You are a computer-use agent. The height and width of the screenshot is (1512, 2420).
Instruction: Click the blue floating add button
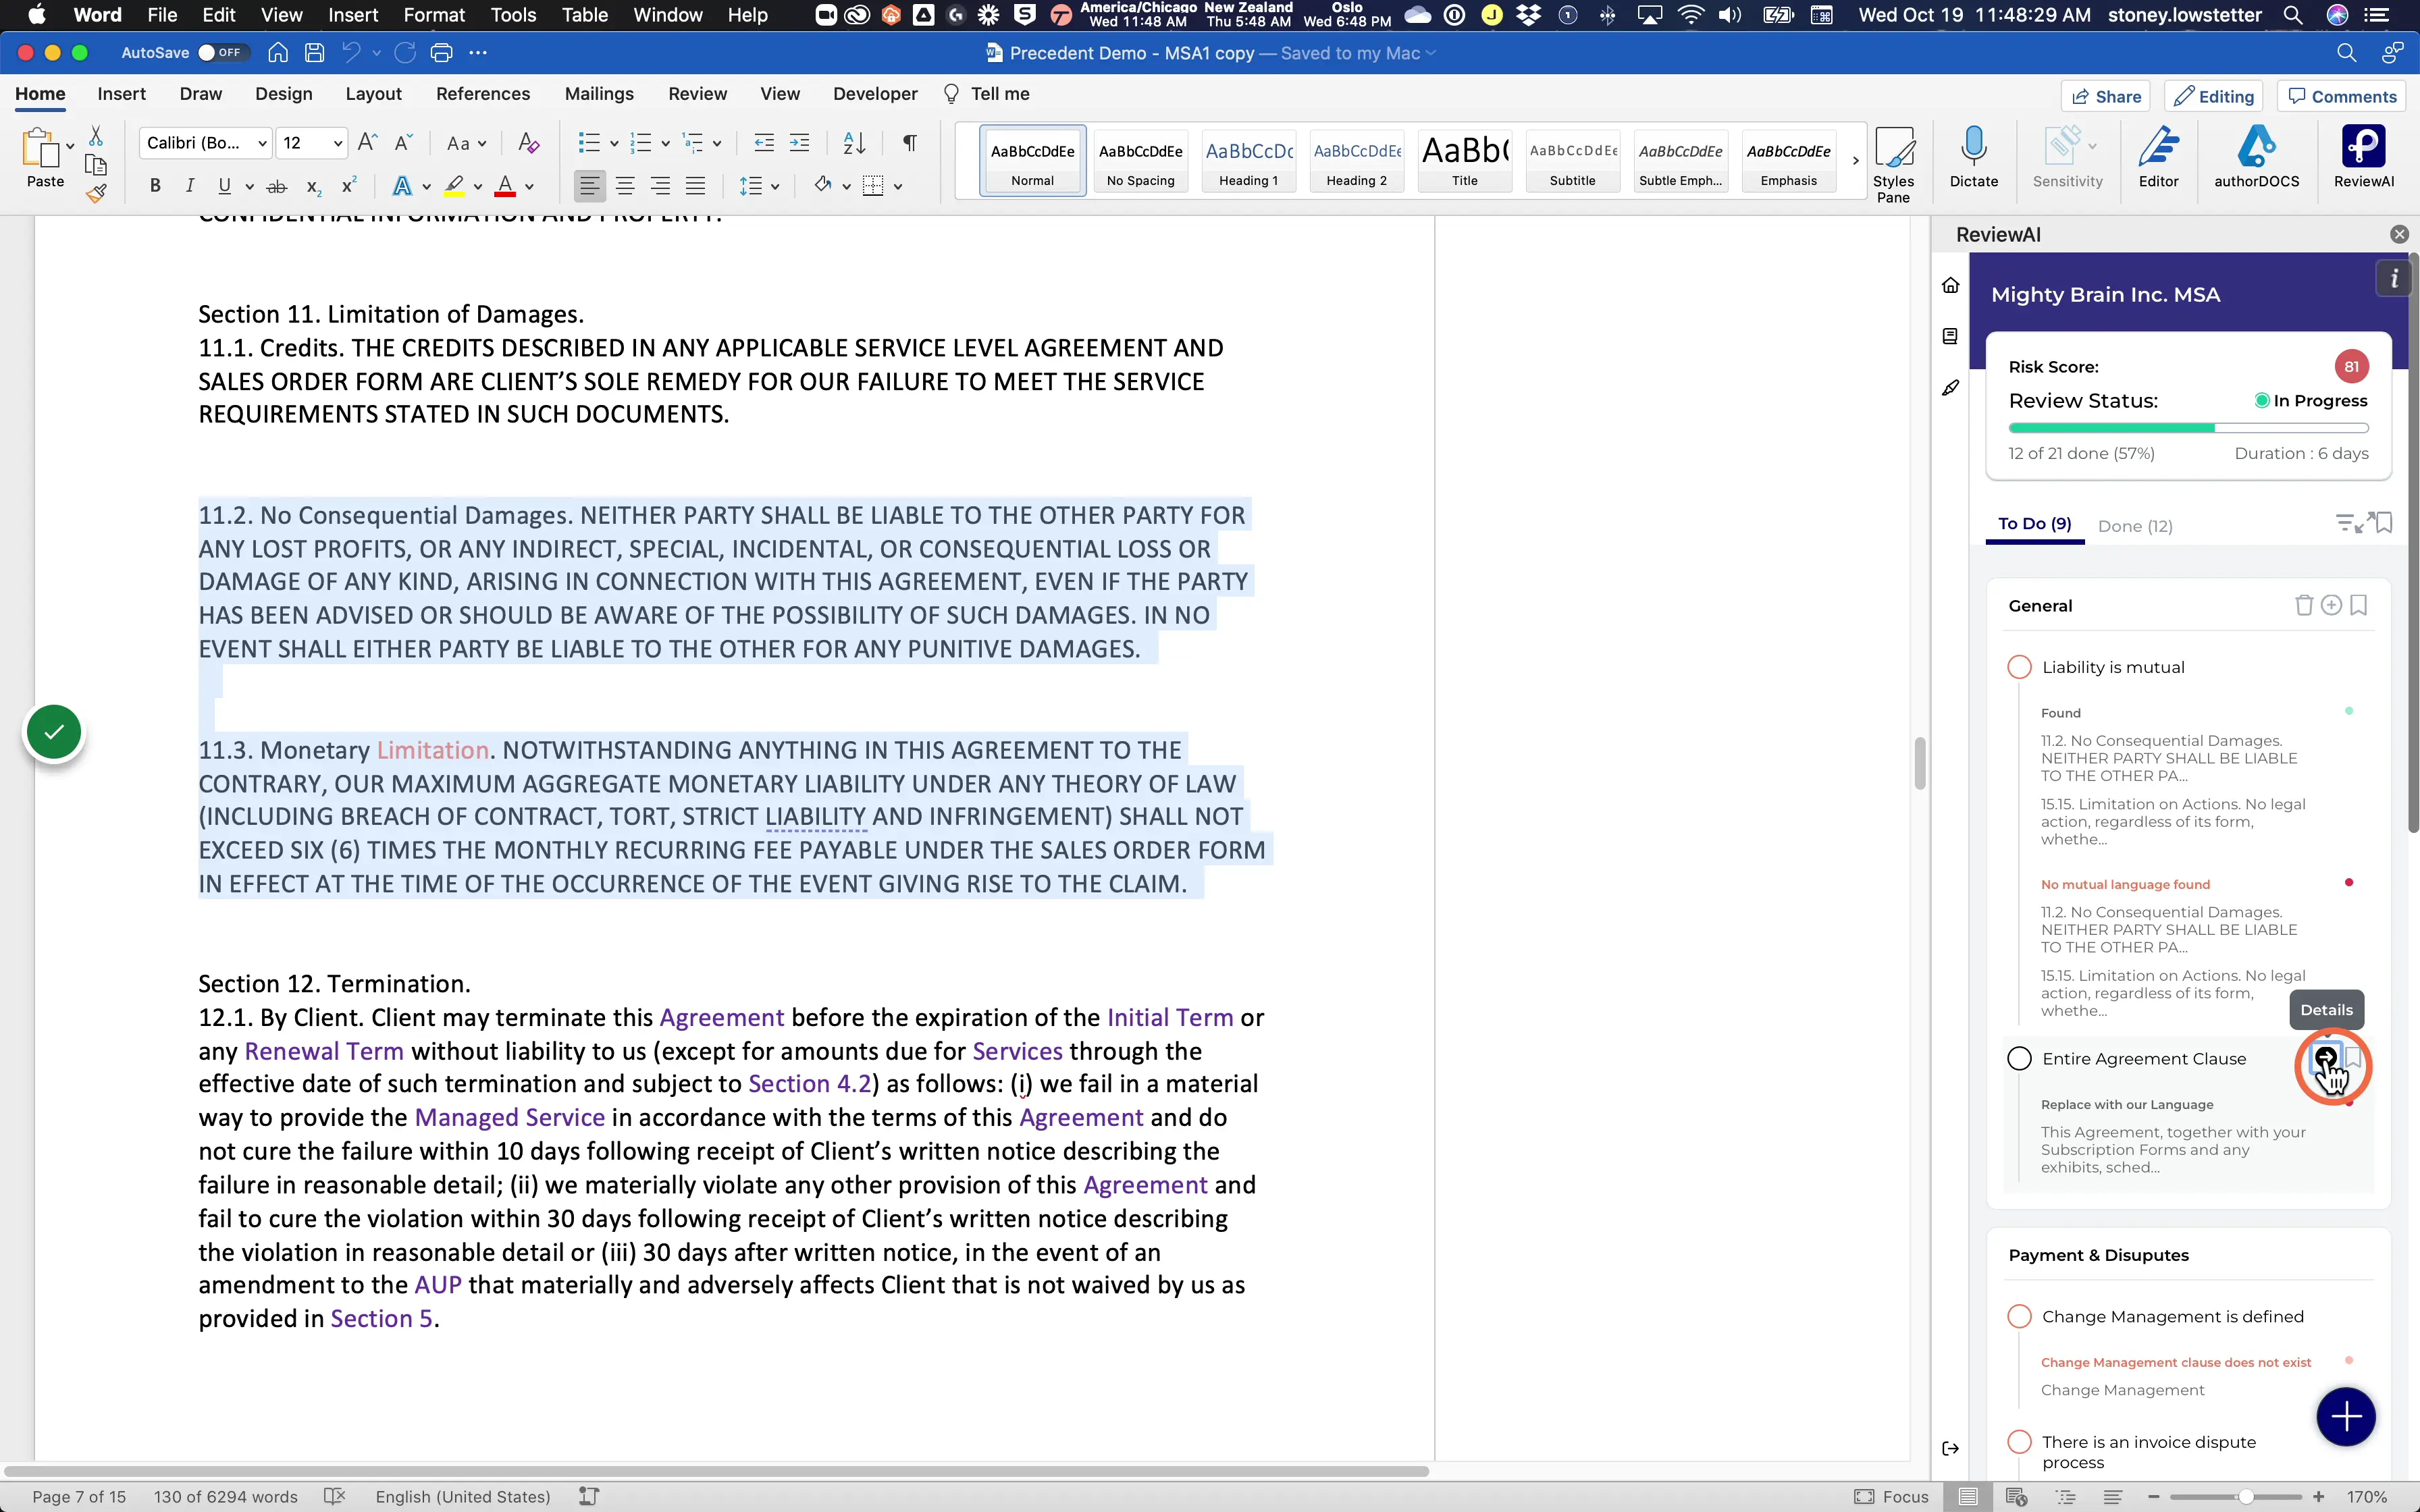tap(2345, 1416)
